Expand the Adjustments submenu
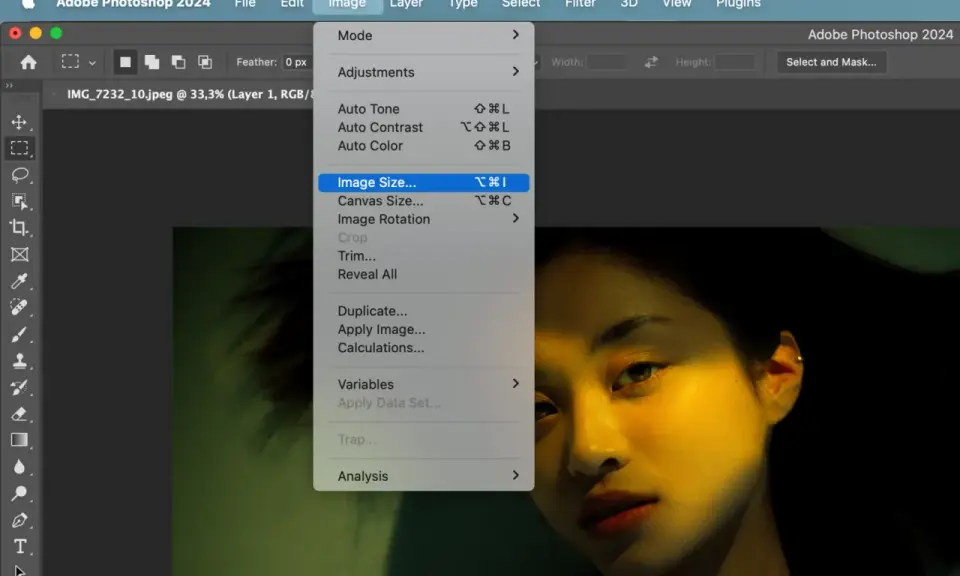The width and height of the screenshot is (960, 576). pyautogui.click(x=424, y=72)
